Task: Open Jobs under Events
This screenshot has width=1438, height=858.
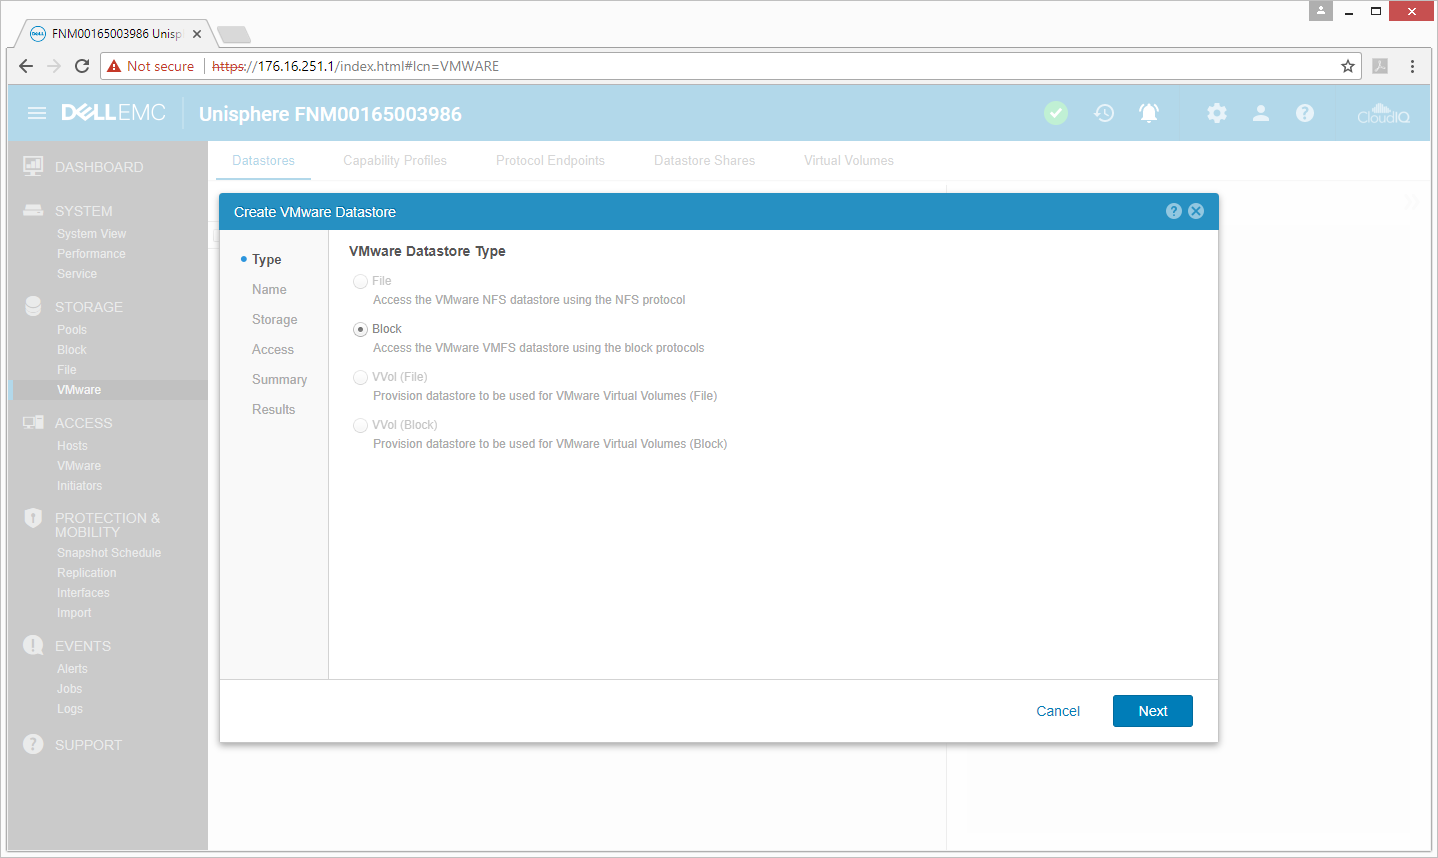Action: click(69, 689)
